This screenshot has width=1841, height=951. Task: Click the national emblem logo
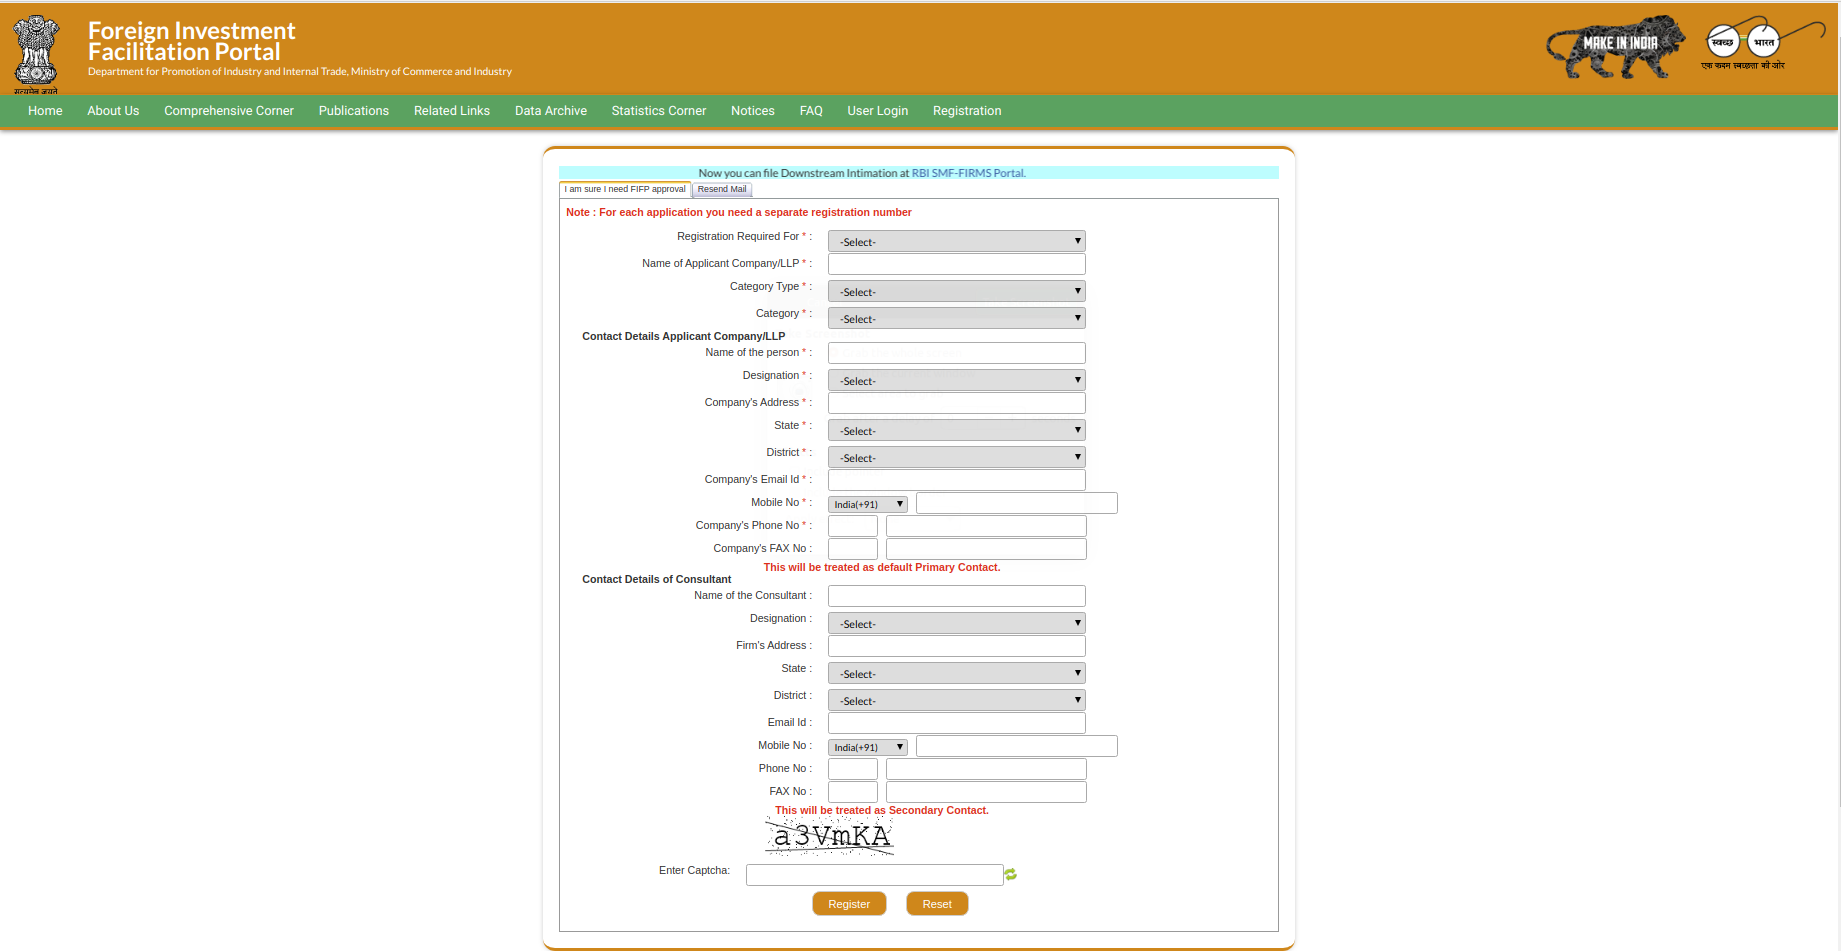point(36,48)
